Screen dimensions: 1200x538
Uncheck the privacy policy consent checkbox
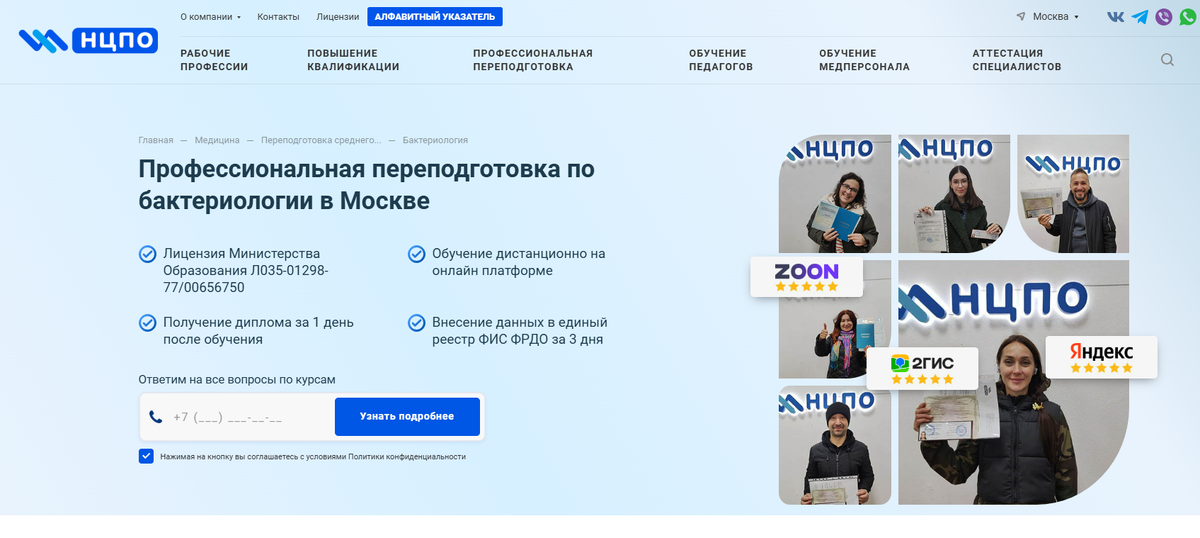pyautogui.click(x=146, y=456)
